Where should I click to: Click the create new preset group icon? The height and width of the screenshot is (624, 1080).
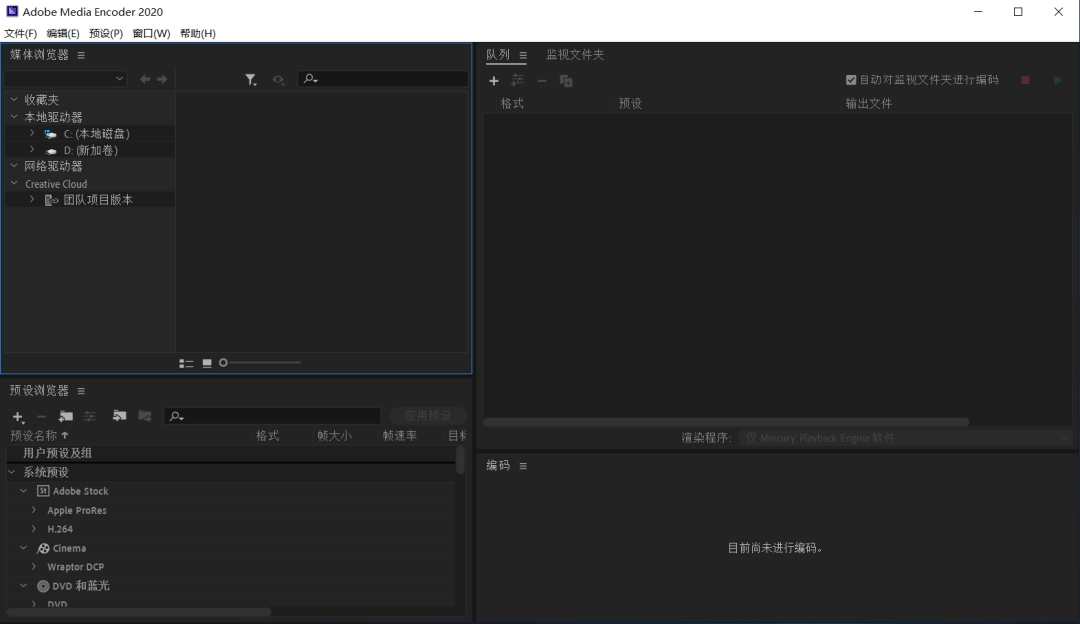click(x=66, y=416)
